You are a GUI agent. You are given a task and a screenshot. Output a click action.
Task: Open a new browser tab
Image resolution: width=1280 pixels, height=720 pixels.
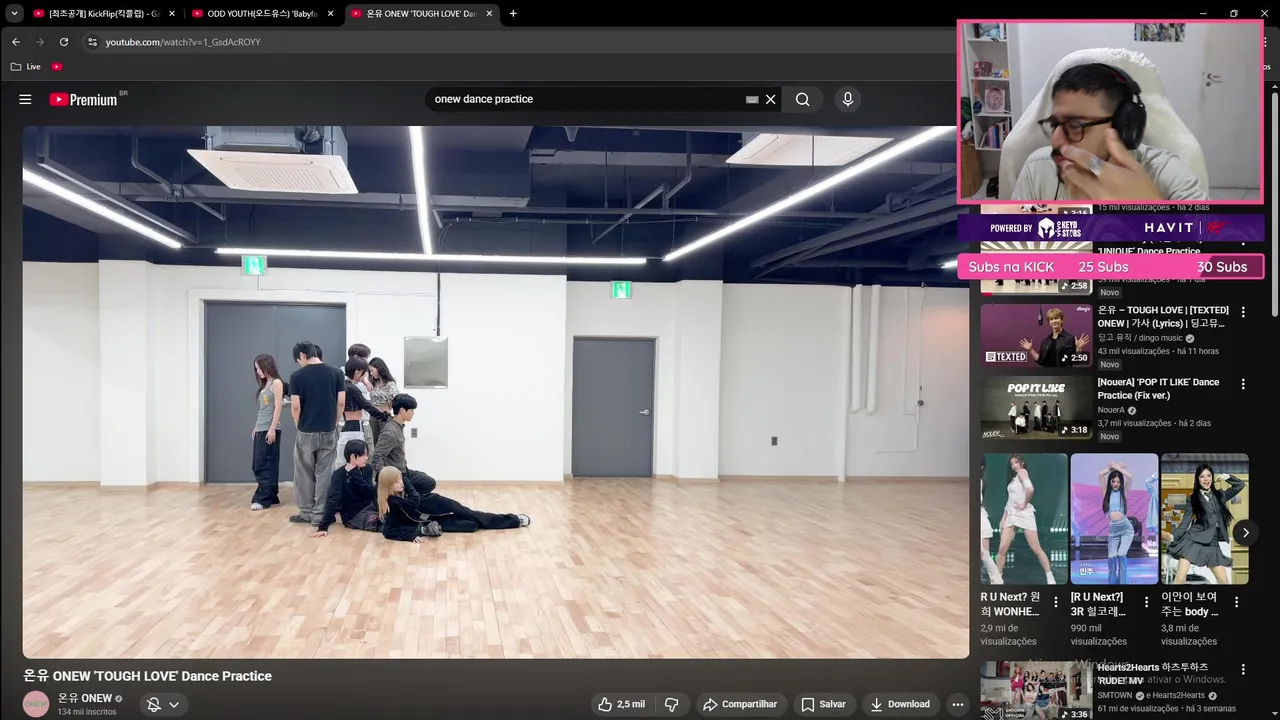point(513,14)
